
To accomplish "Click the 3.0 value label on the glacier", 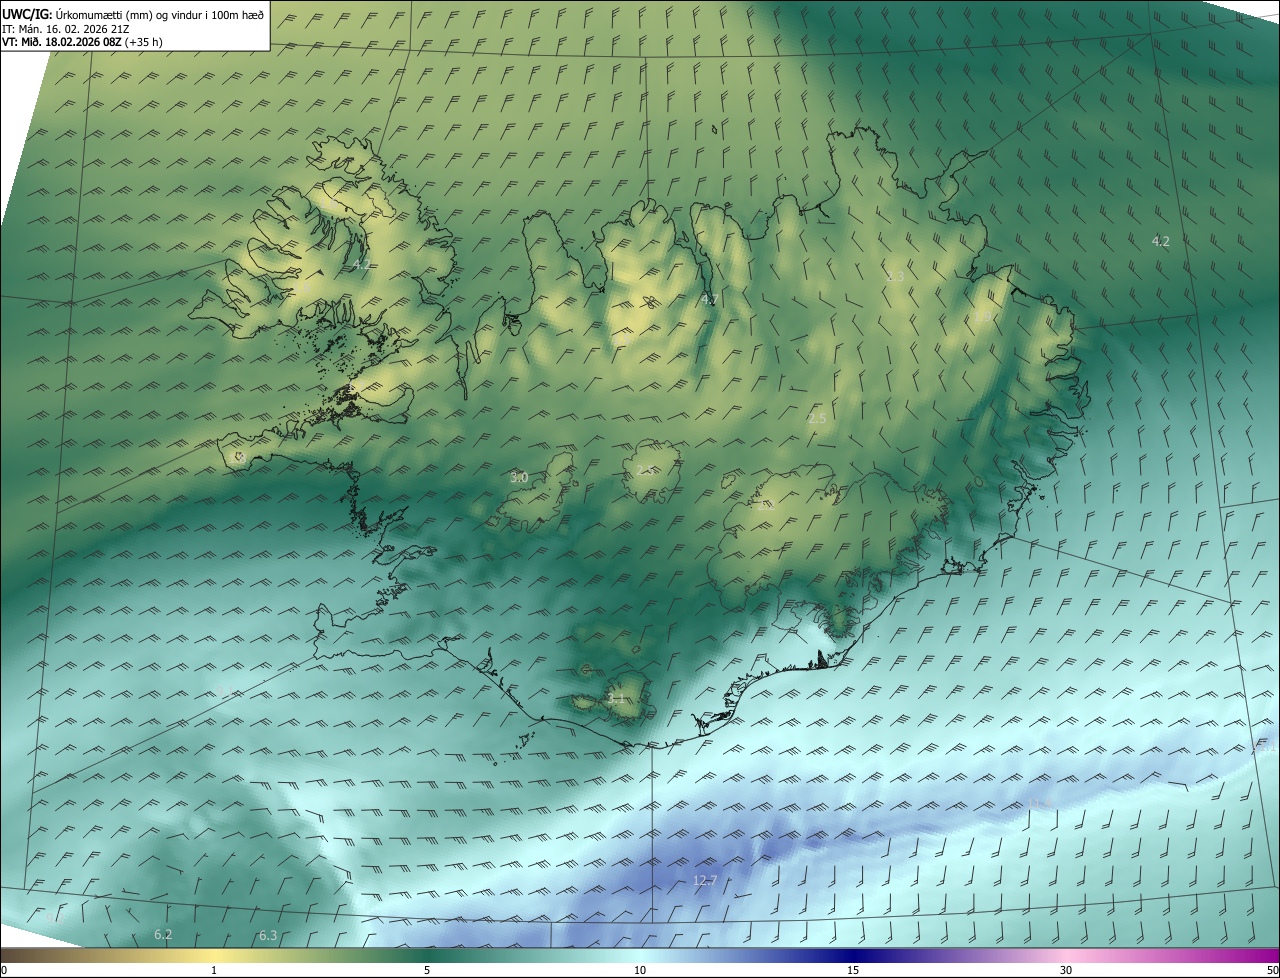I will pos(519,478).
